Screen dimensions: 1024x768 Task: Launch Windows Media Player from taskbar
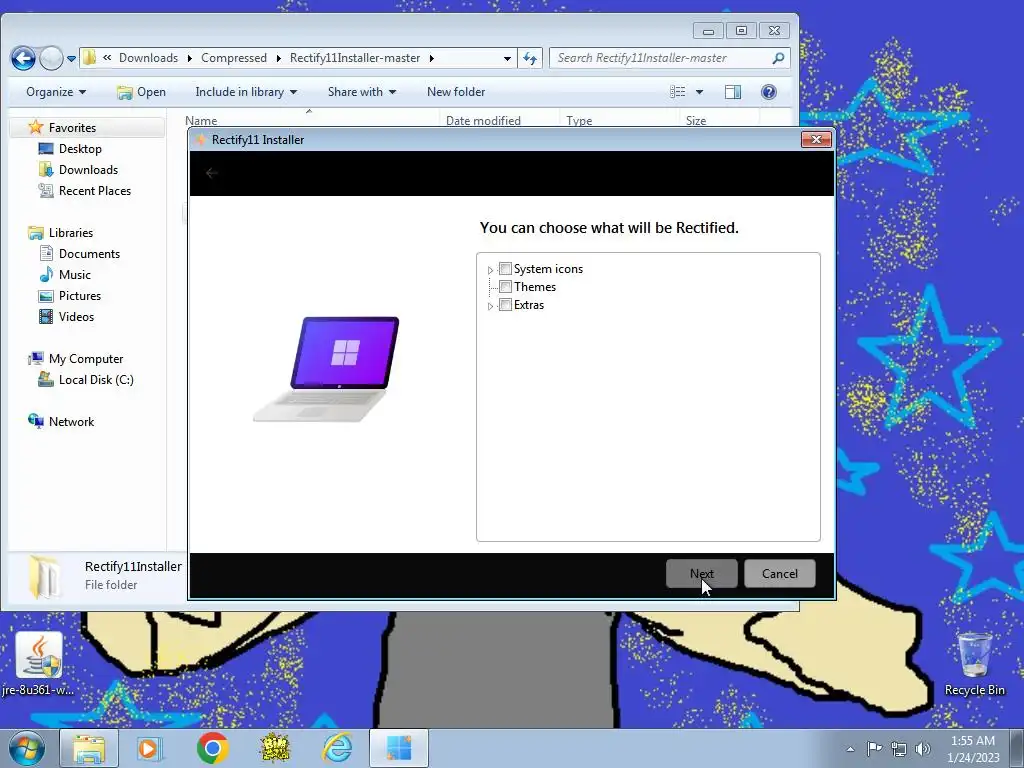(x=150, y=748)
